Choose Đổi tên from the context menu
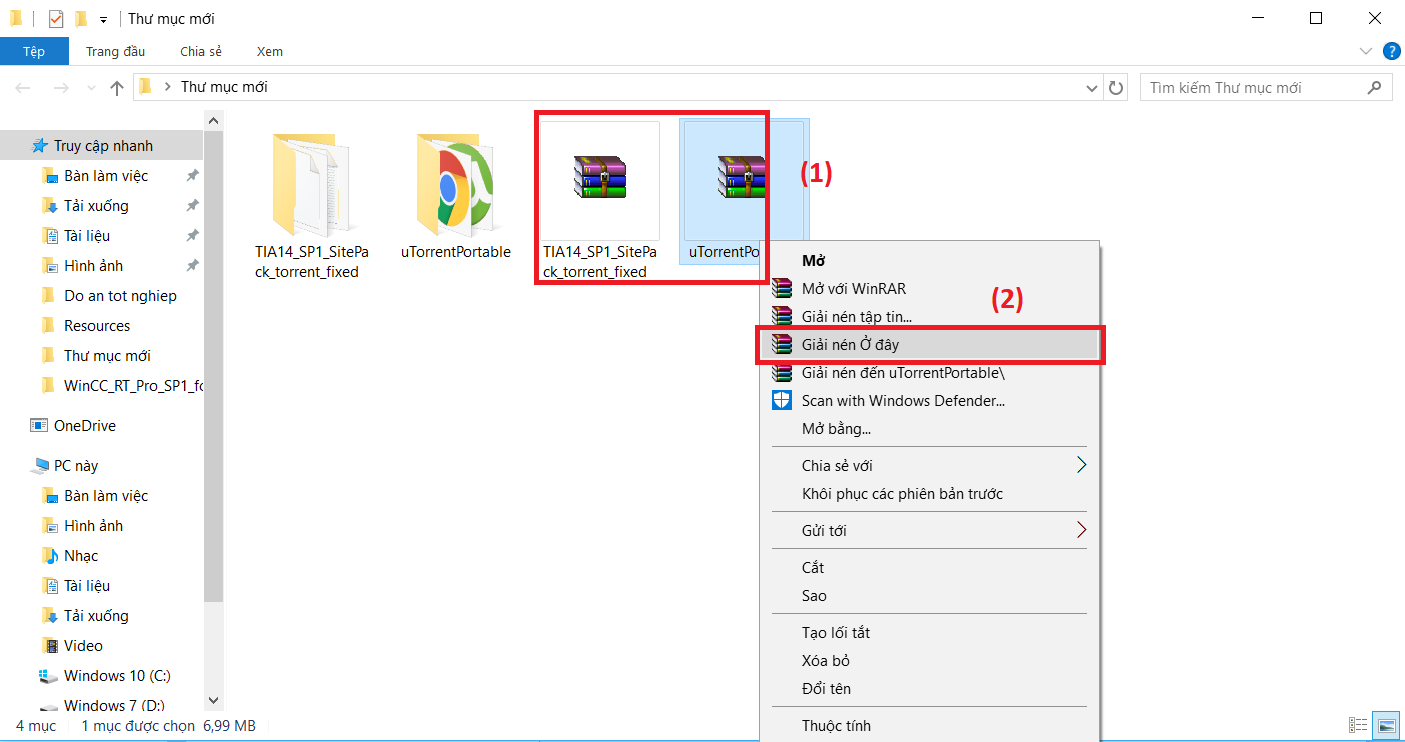1405x742 pixels. point(930,688)
